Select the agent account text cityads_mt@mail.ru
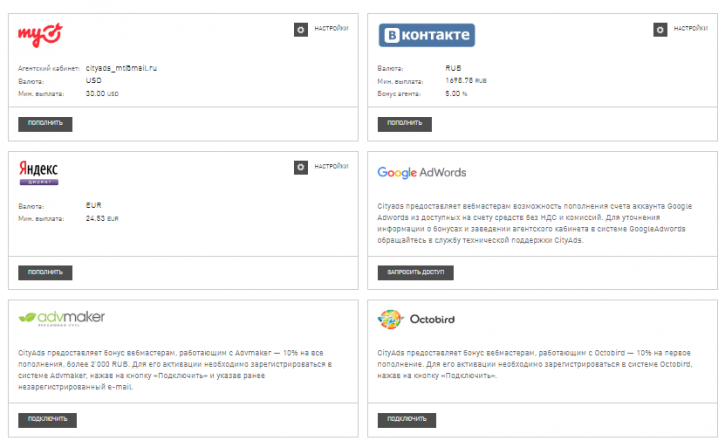 121,68
